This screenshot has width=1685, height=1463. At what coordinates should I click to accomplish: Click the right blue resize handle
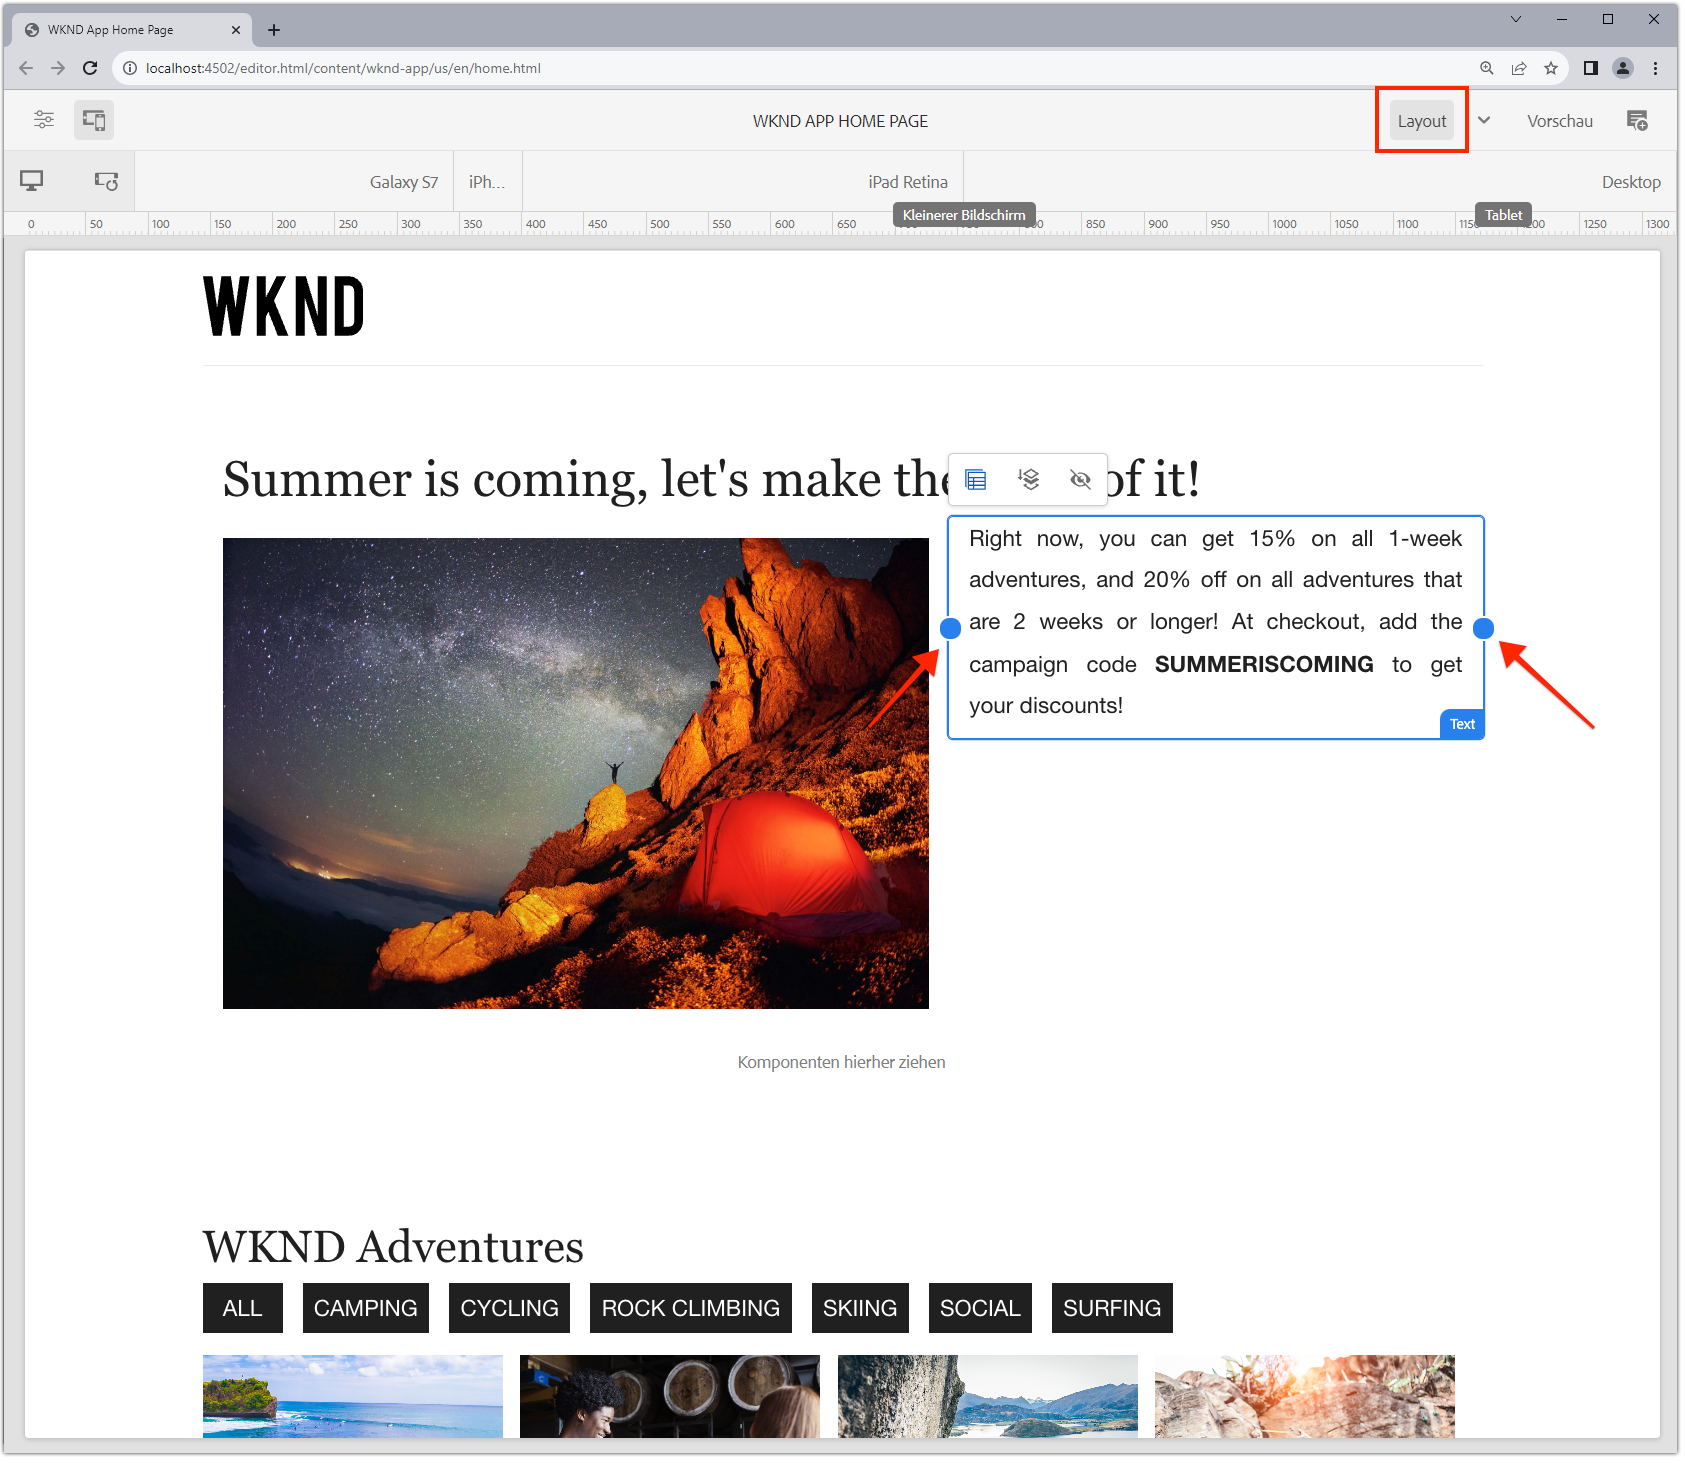pos(1484,628)
